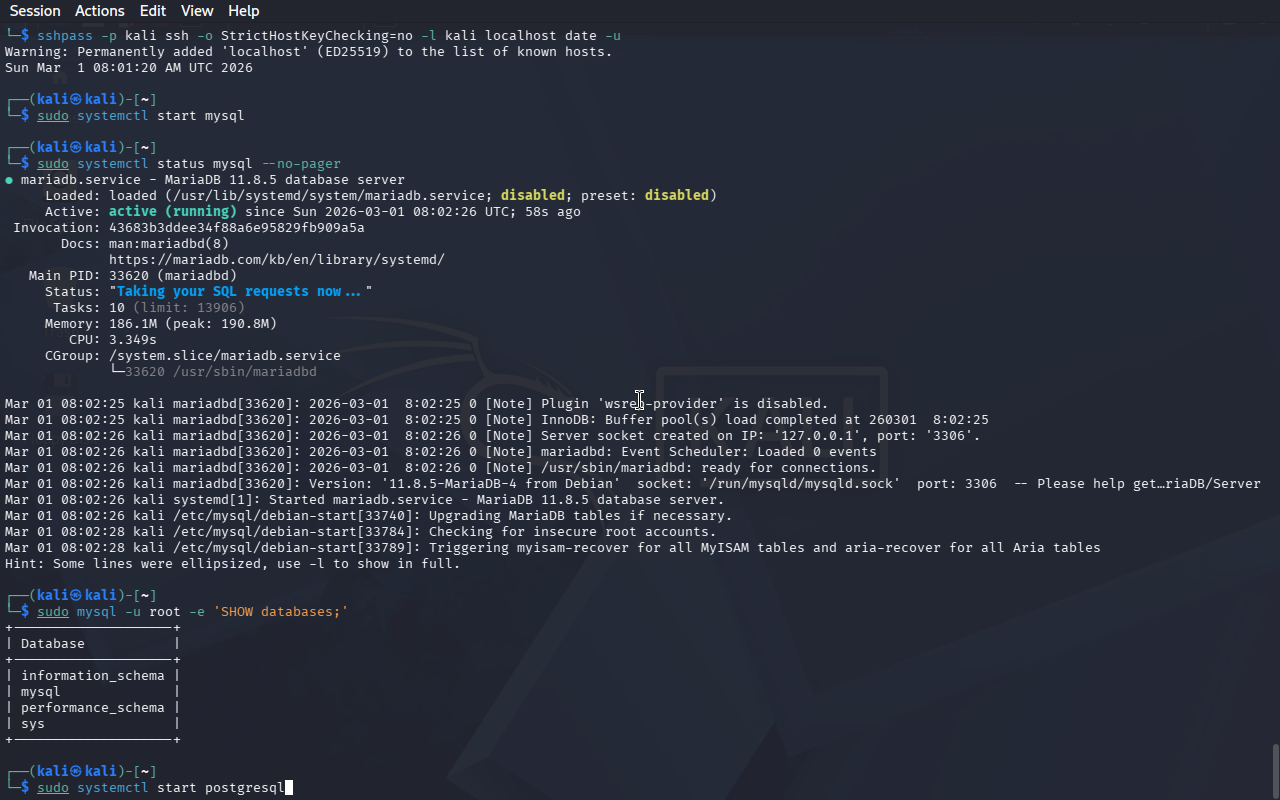Click the green active (running) status text
The width and height of the screenshot is (1280, 800).
pyautogui.click(x=172, y=212)
